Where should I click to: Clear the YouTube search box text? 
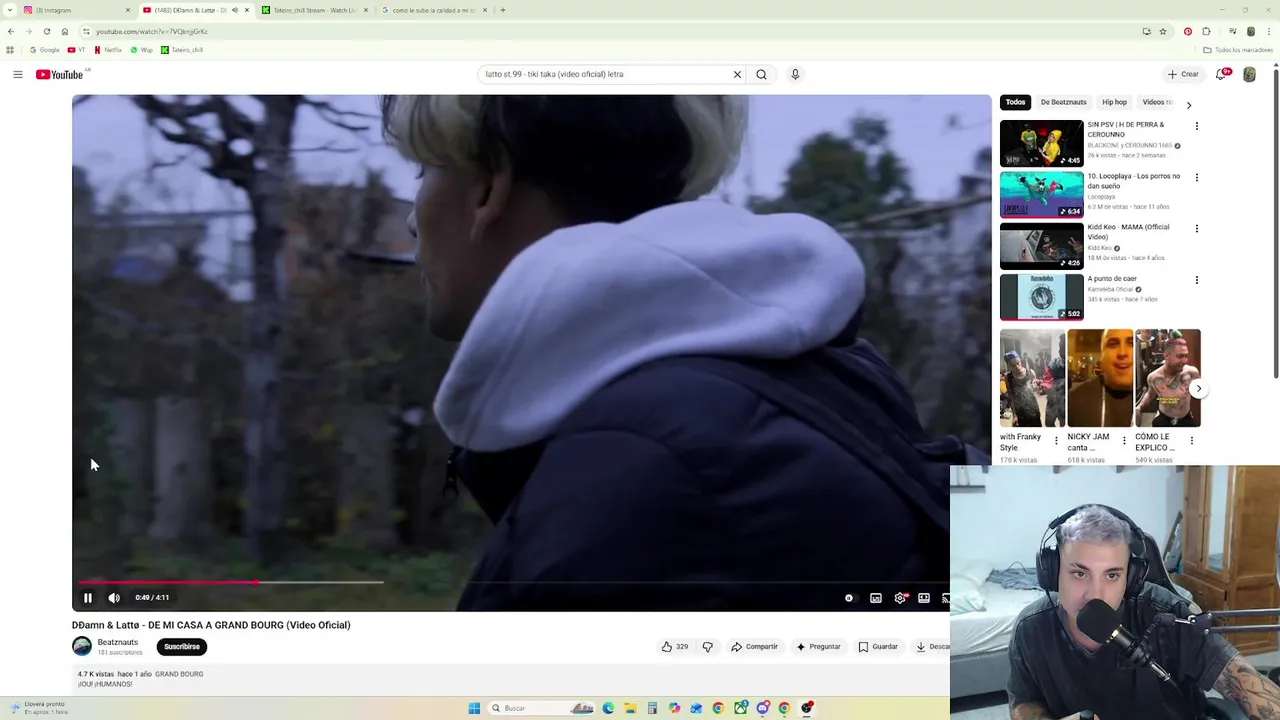click(737, 74)
